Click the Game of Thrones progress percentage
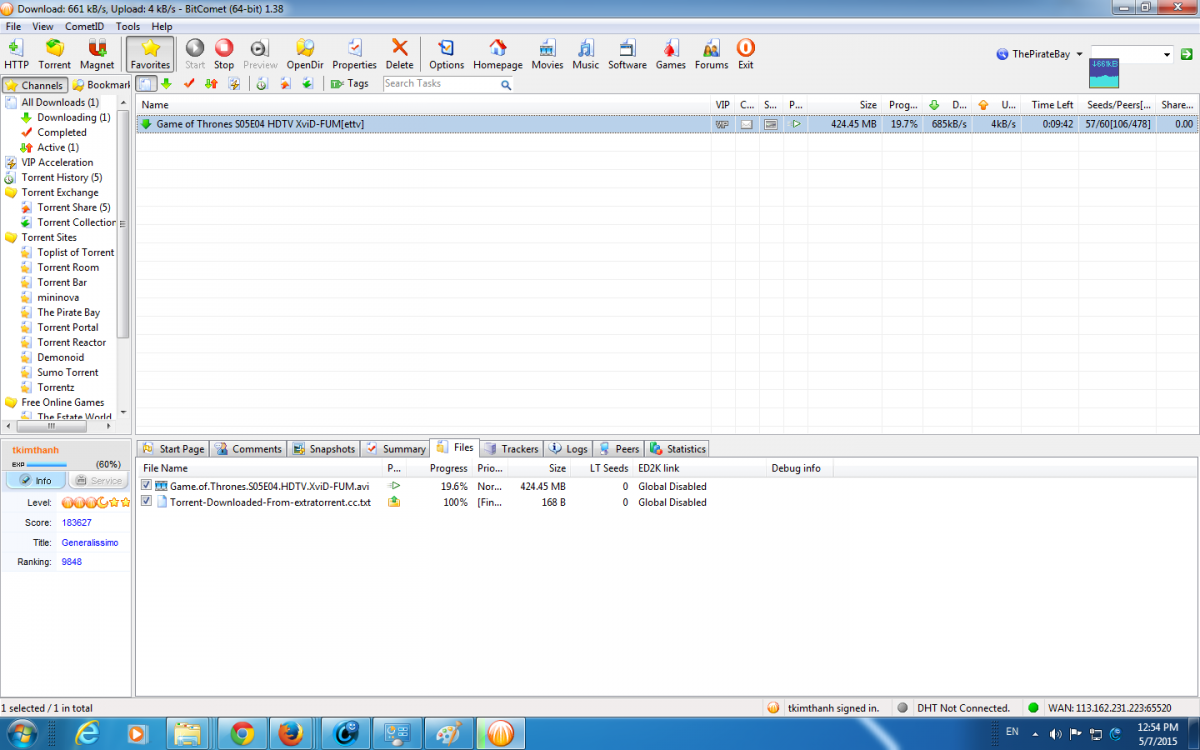 904,124
